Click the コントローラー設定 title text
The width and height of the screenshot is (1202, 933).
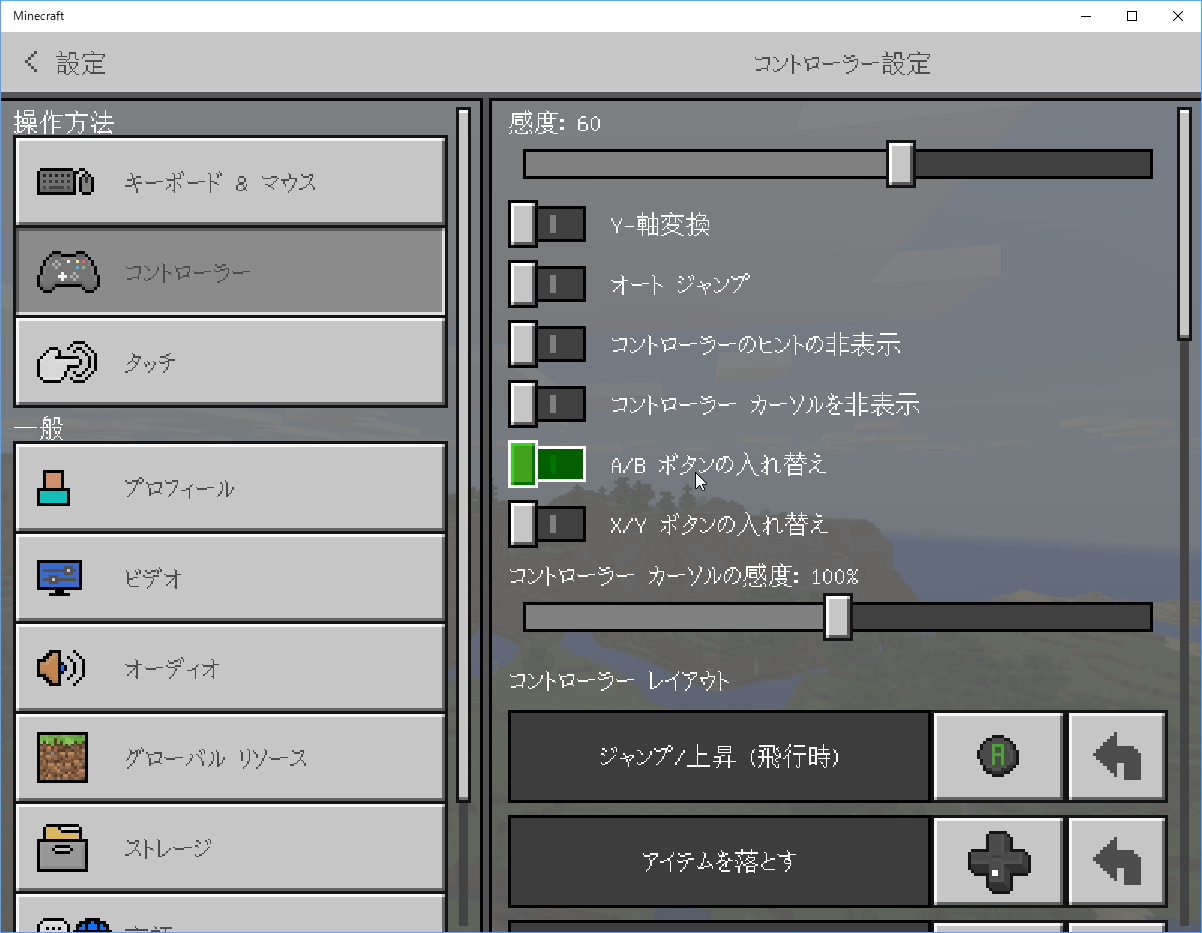click(842, 64)
